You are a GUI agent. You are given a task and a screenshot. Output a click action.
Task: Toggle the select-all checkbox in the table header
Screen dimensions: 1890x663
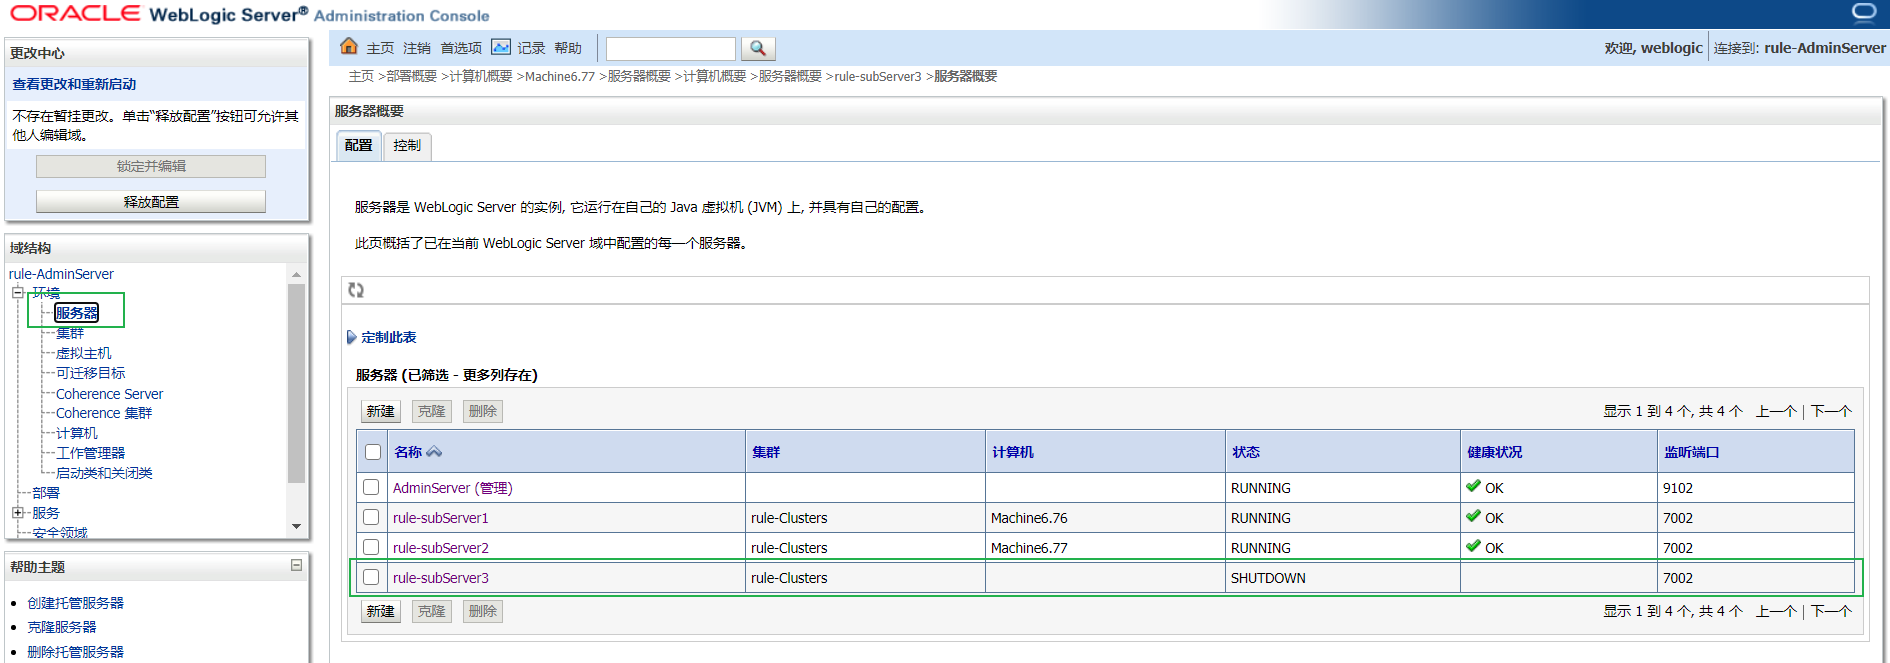373,452
